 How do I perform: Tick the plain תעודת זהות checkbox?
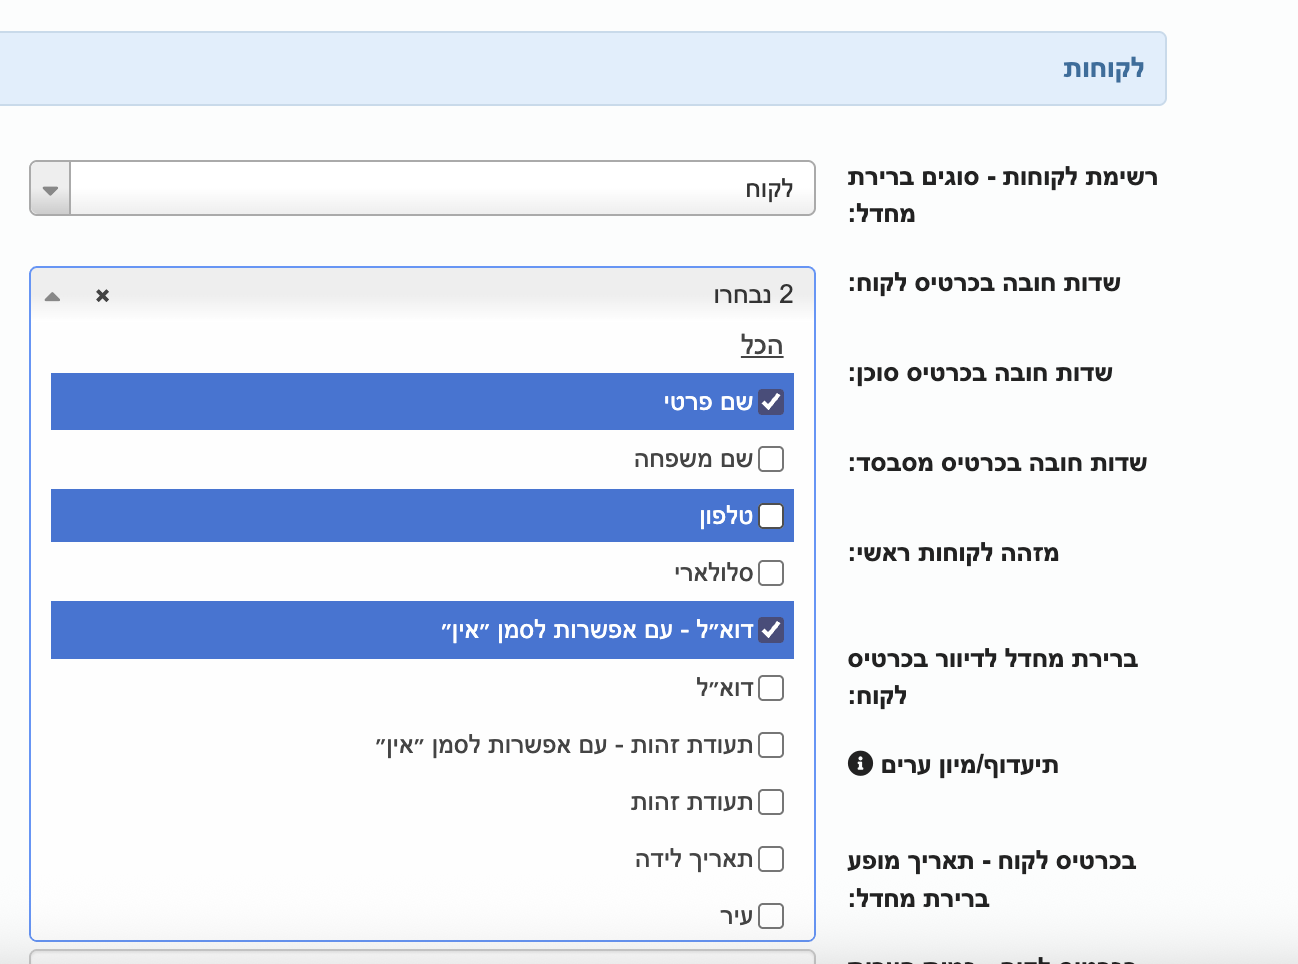click(x=771, y=802)
